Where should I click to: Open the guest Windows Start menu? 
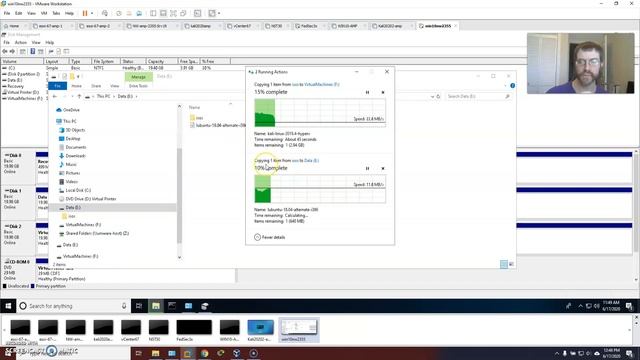tap(8, 306)
